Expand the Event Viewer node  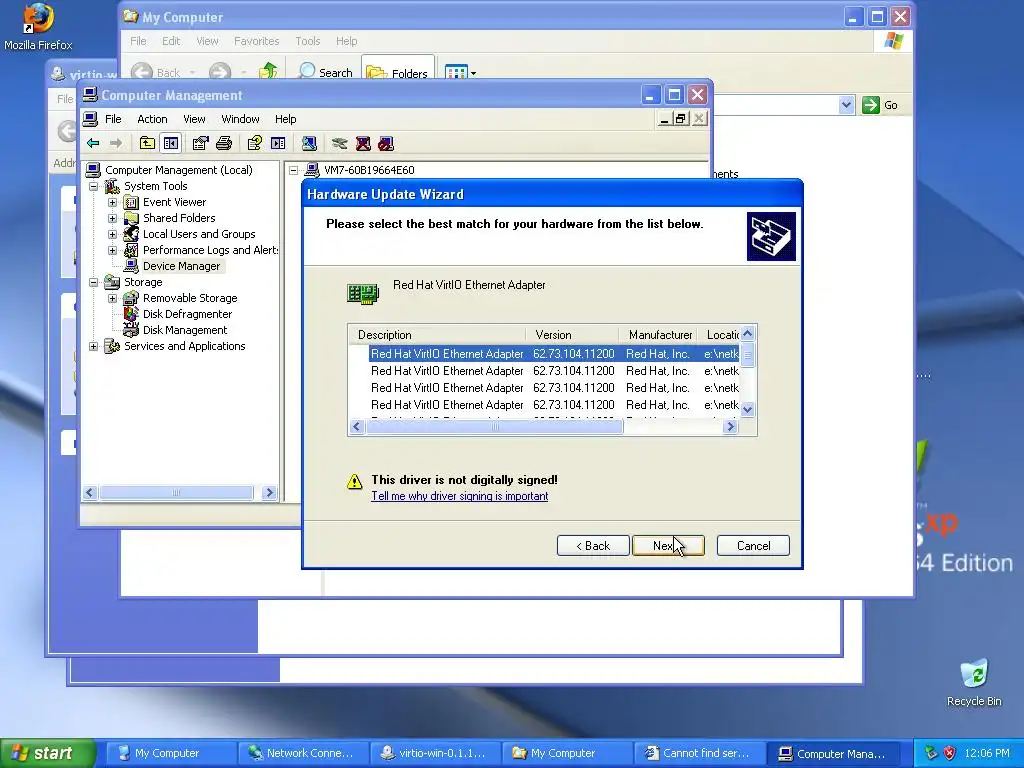pos(112,202)
